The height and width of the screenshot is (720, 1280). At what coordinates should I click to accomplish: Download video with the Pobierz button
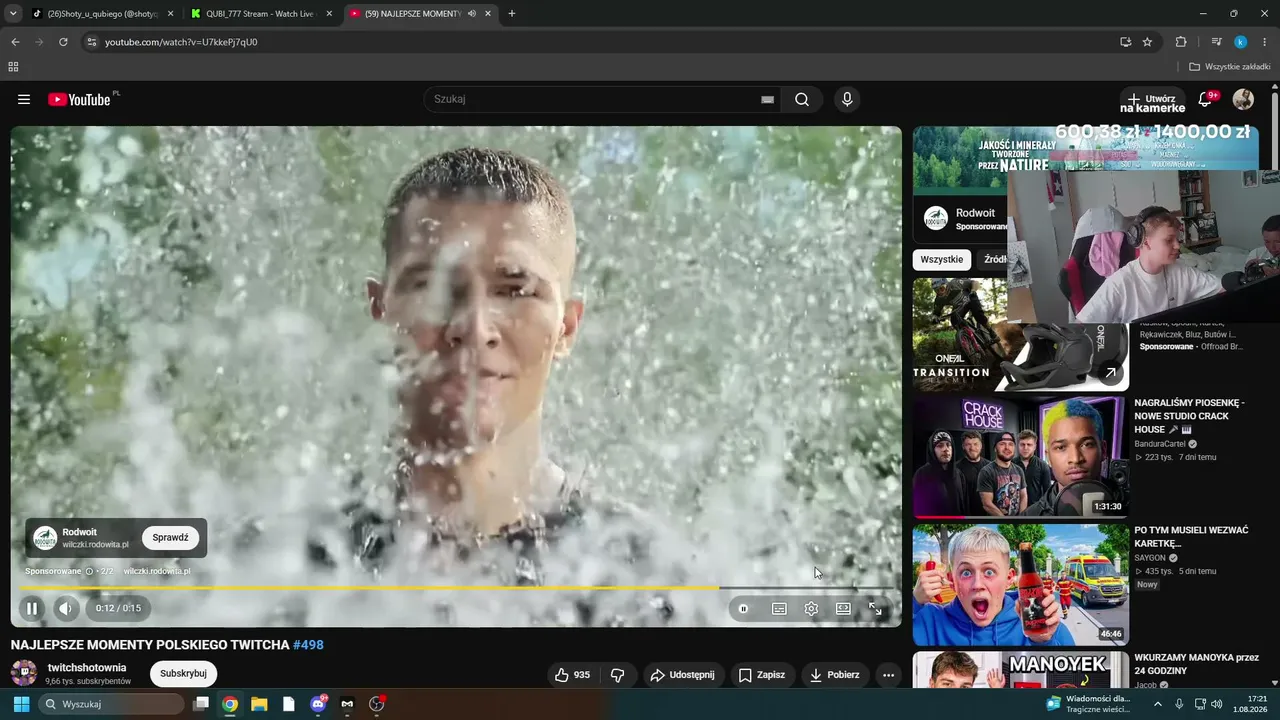pyautogui.click(x=835, y=675)
